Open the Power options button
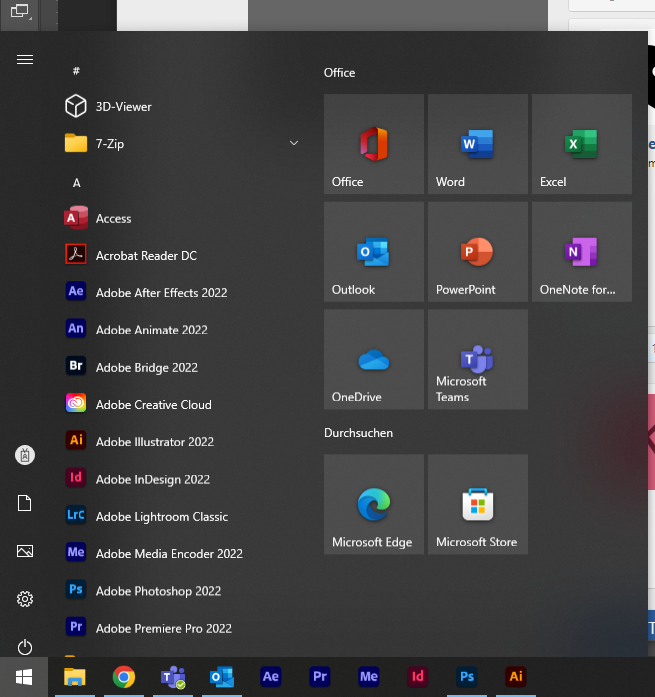The width and height of the screenshot is (655, 697). click(x=25, y=647)
